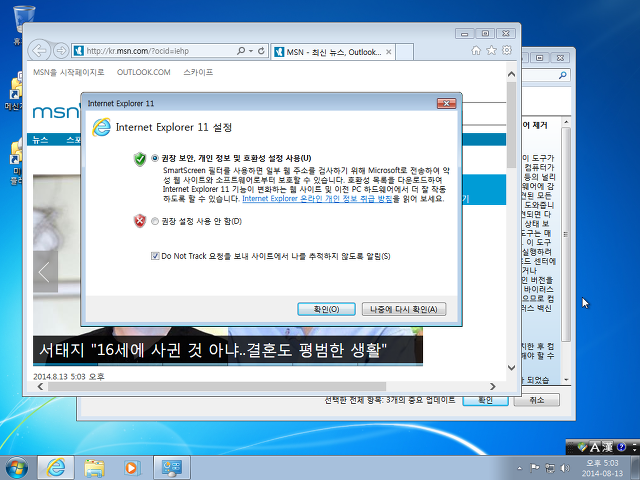Click the language bar 漢 Hanja icon

[x=607, y=447]
